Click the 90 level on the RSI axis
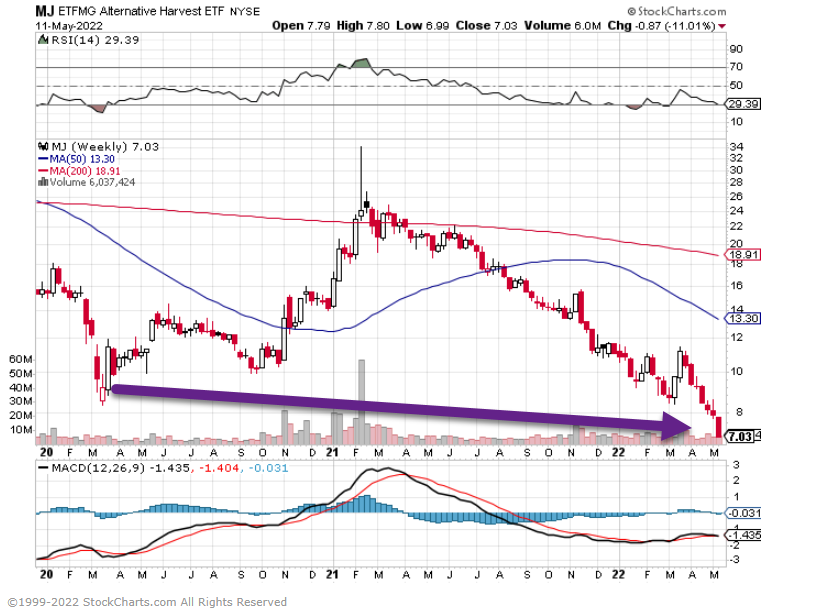This screenshot has height=614, width=817. coord(736,49)
